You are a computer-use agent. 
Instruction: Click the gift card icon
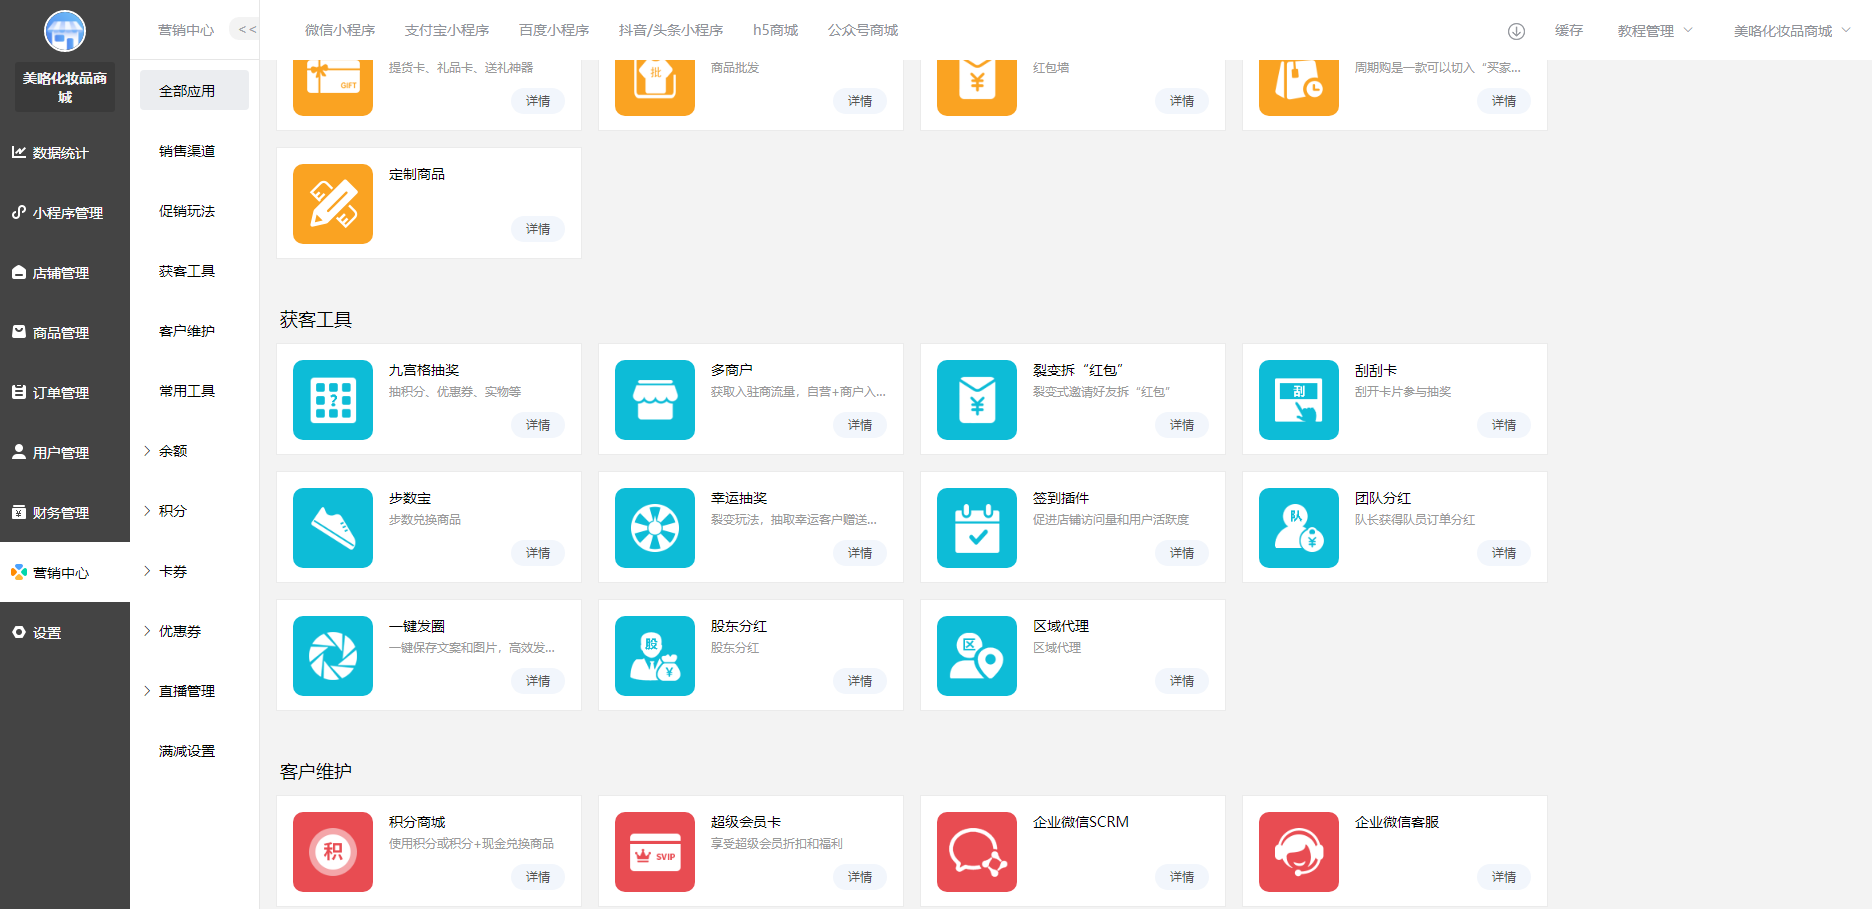[333, 88]
